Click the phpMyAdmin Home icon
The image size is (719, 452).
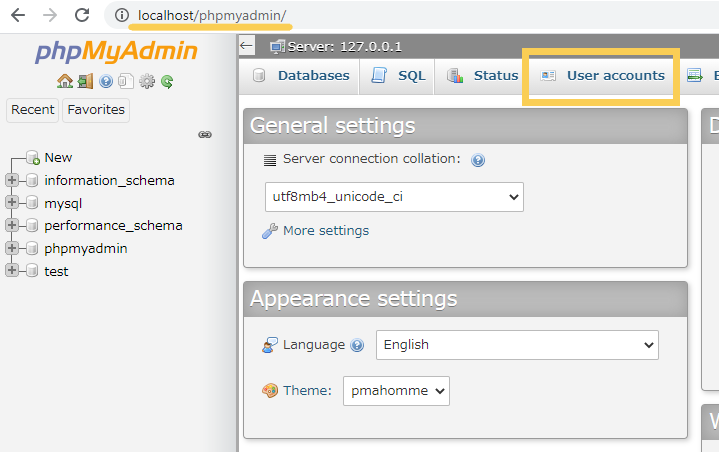pyautogui.click(x=65, y=82)
